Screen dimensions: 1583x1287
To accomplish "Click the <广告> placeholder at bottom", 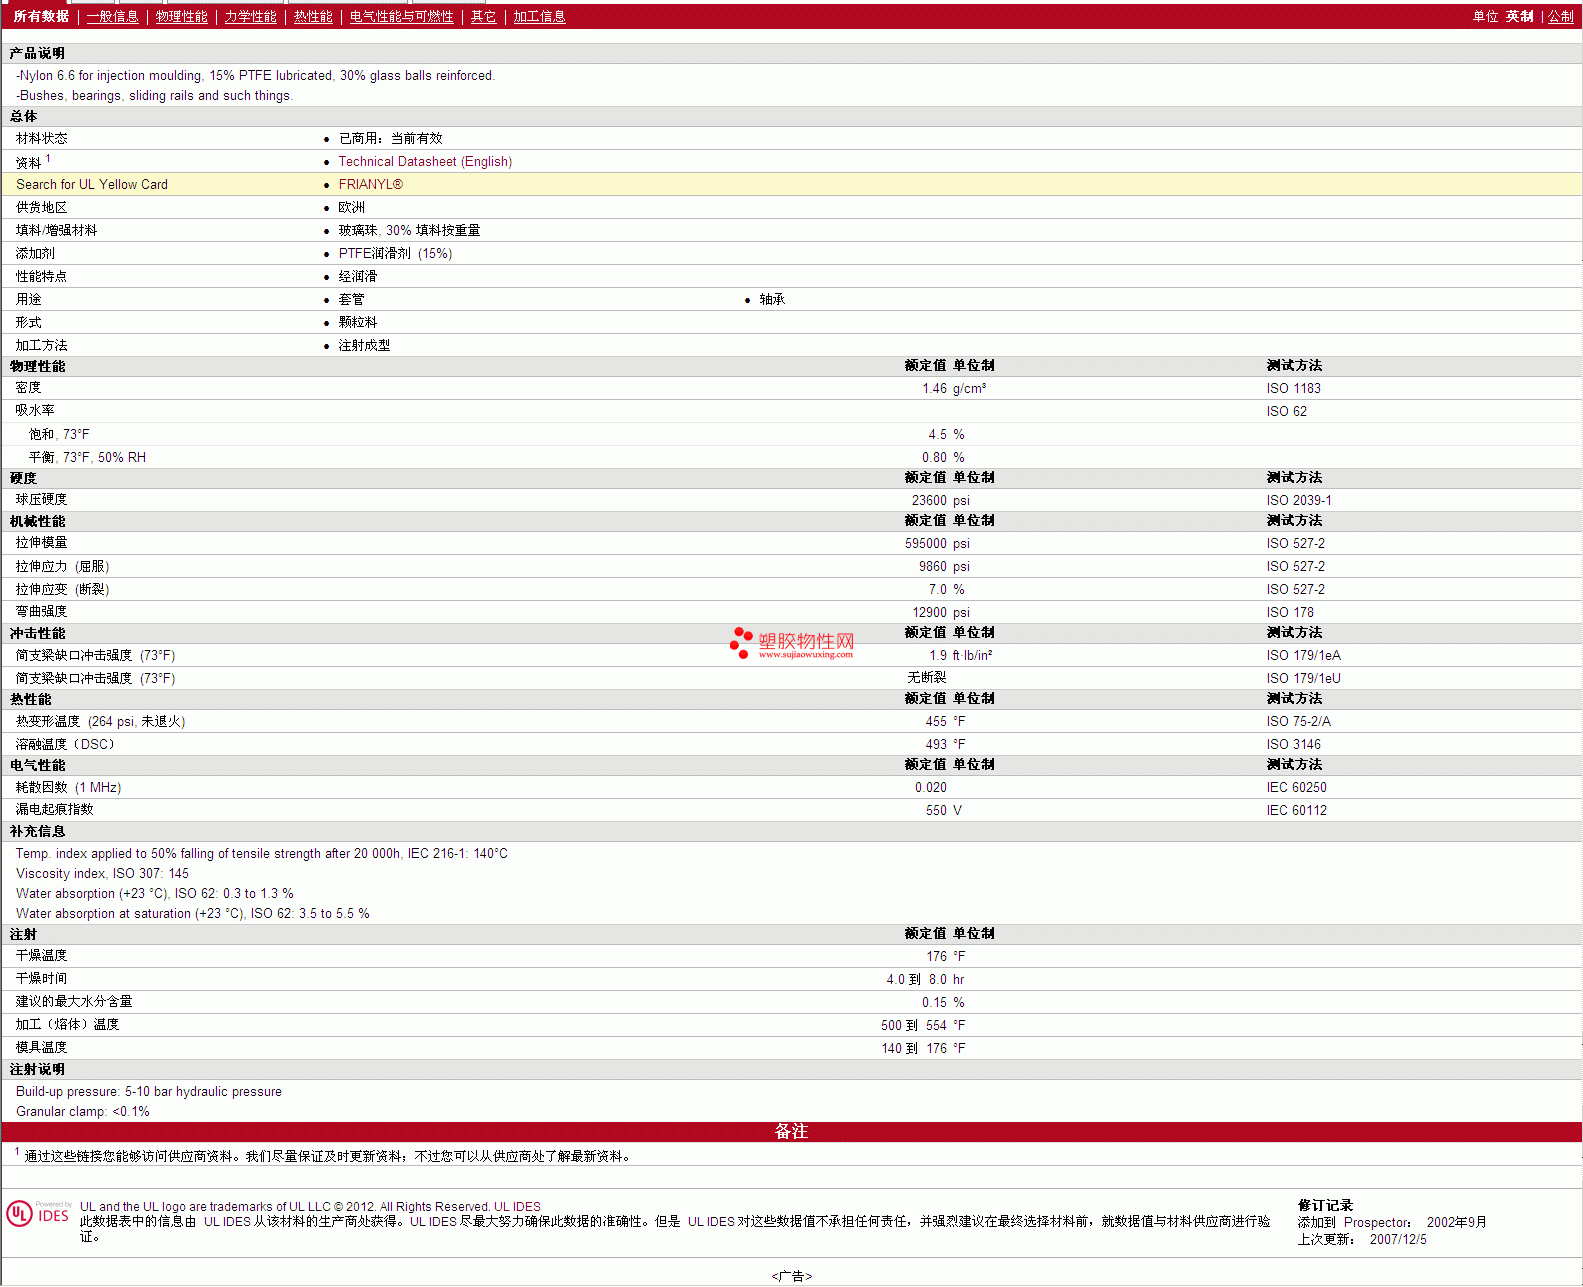I will pos(791,1276).
